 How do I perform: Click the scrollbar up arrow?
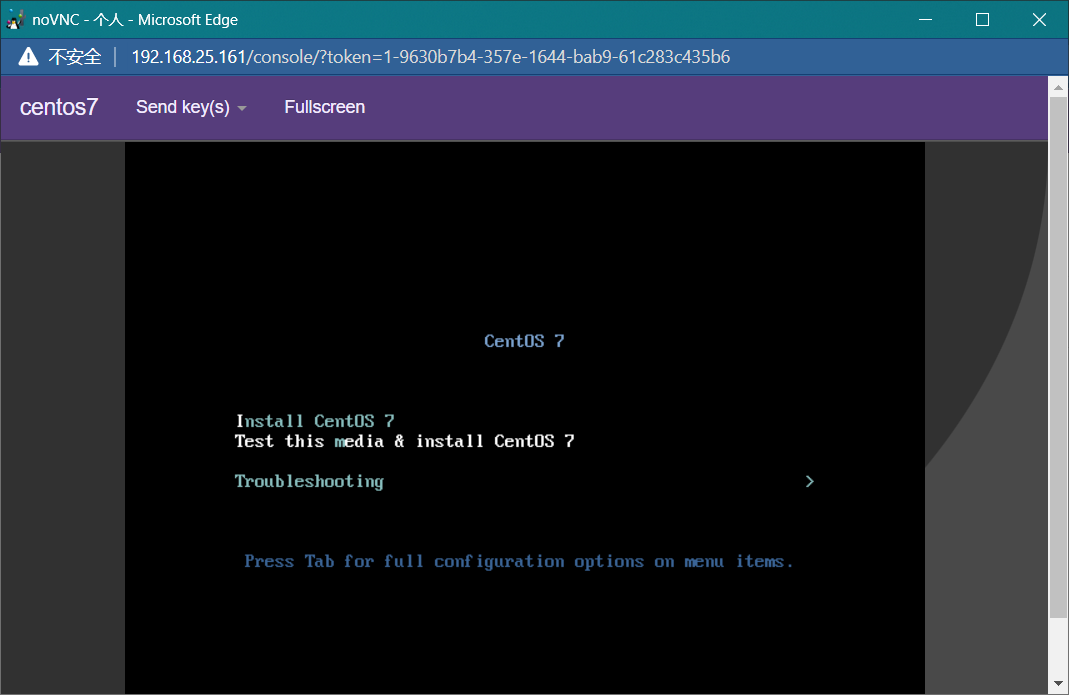click(1058, 87)
